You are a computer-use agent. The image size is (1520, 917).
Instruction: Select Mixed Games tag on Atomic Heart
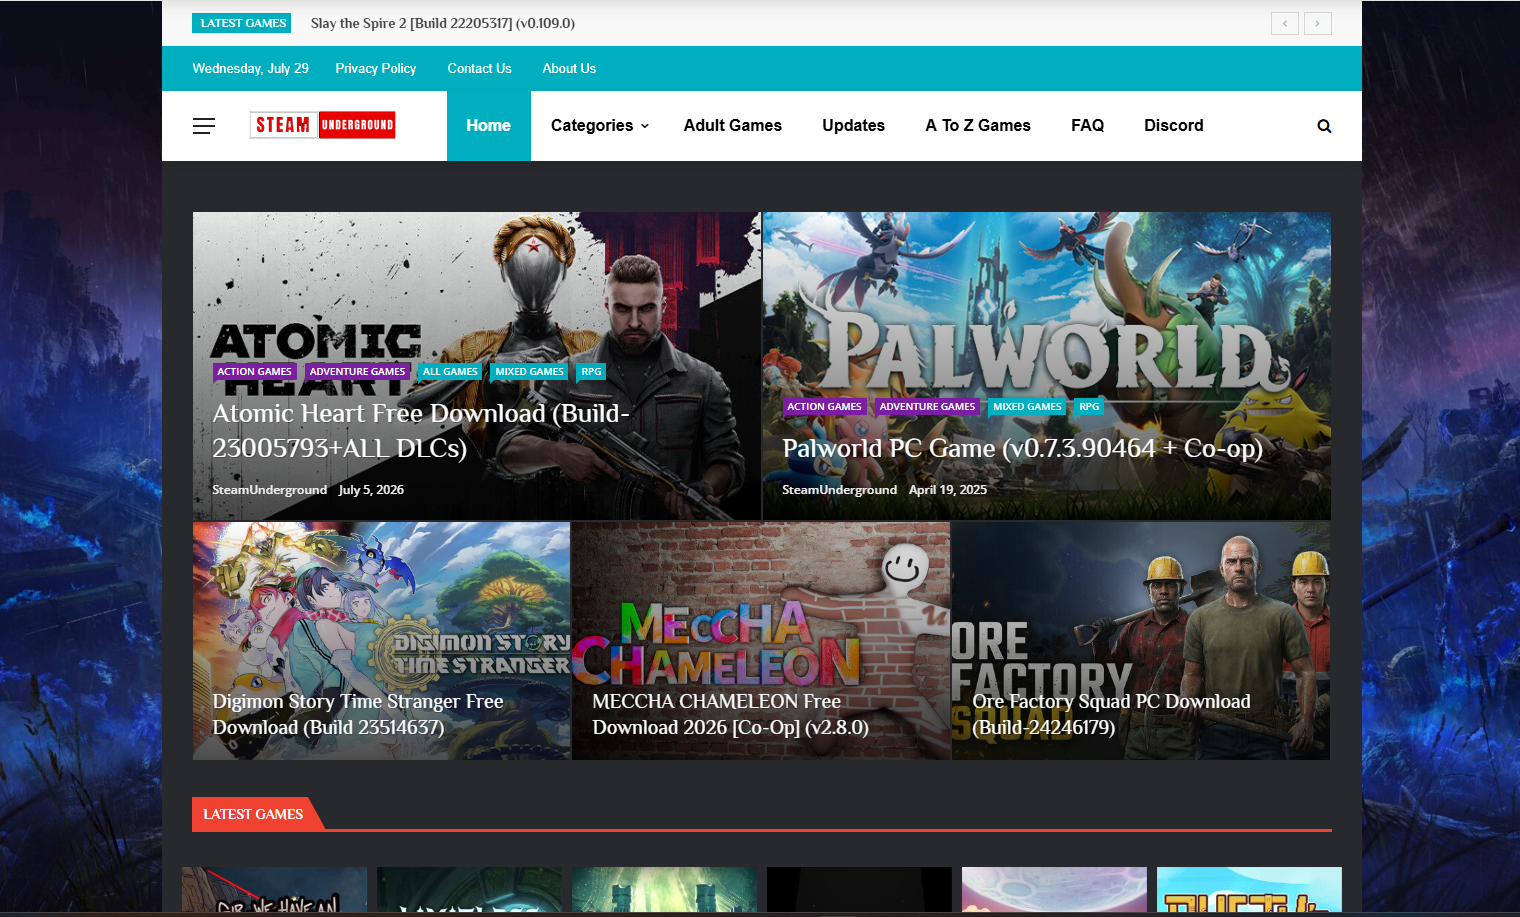point(529,372)
